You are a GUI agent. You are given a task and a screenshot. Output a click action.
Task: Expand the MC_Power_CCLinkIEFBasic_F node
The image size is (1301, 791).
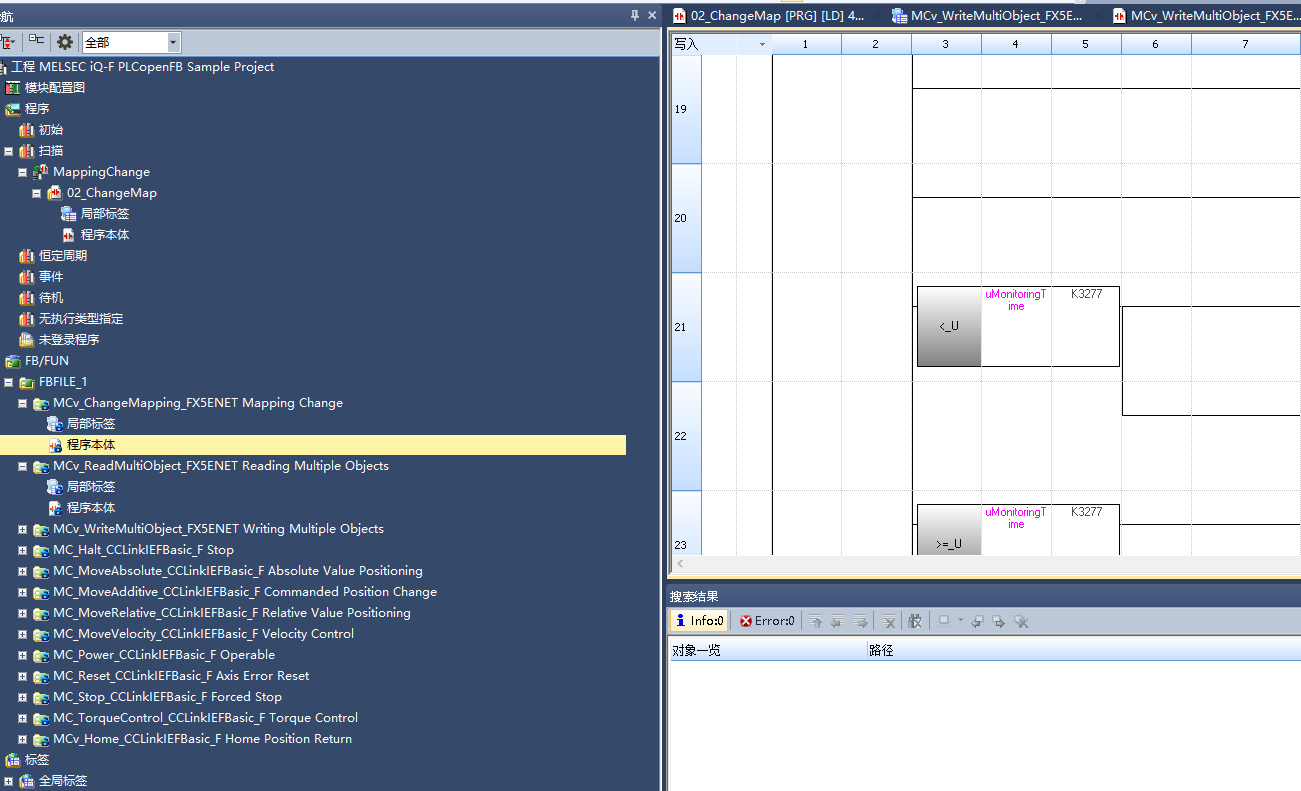point(23,655)
